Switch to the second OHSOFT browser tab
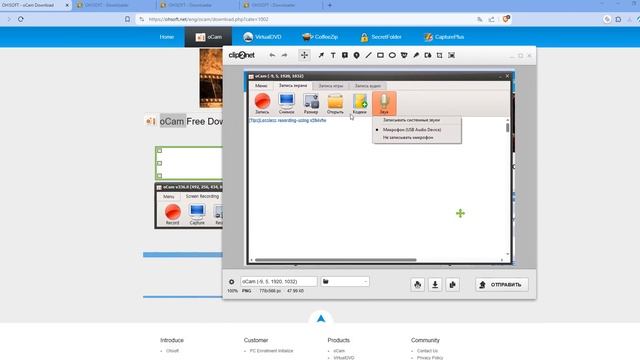 114,5
